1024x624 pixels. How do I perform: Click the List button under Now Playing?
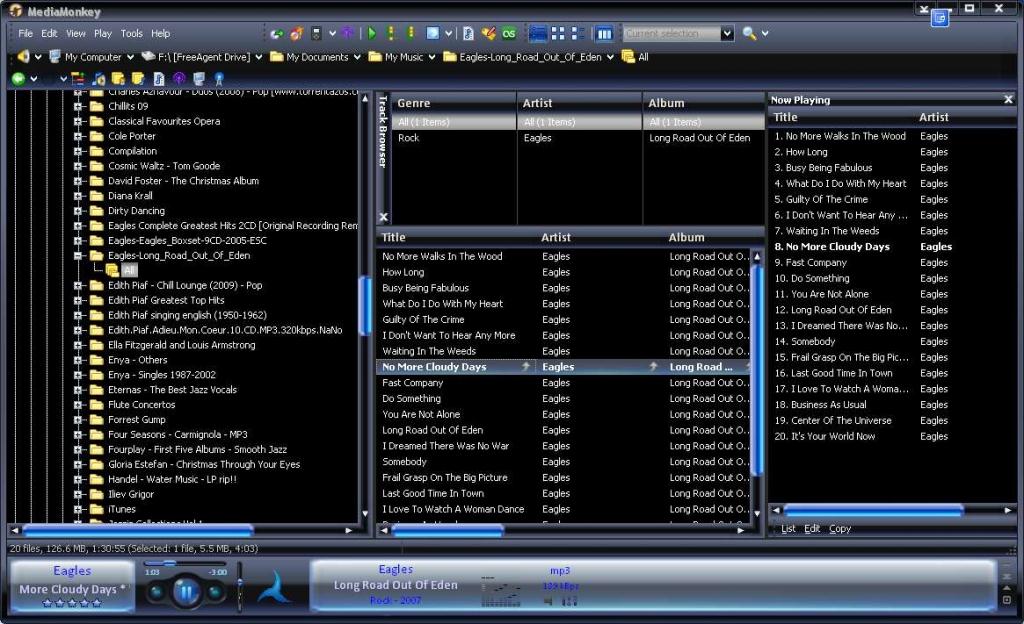(x=788, y=529)
